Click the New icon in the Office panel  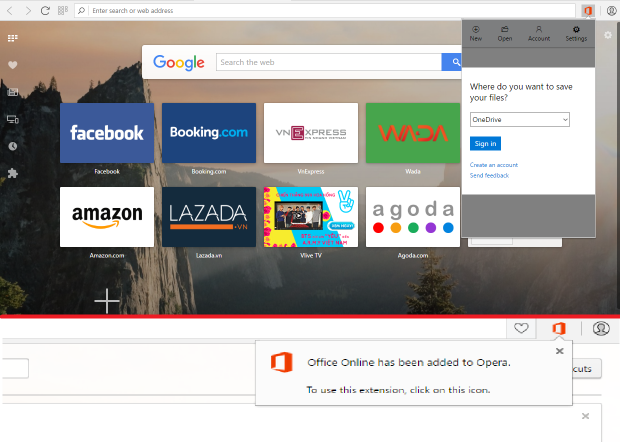(475, 33)
